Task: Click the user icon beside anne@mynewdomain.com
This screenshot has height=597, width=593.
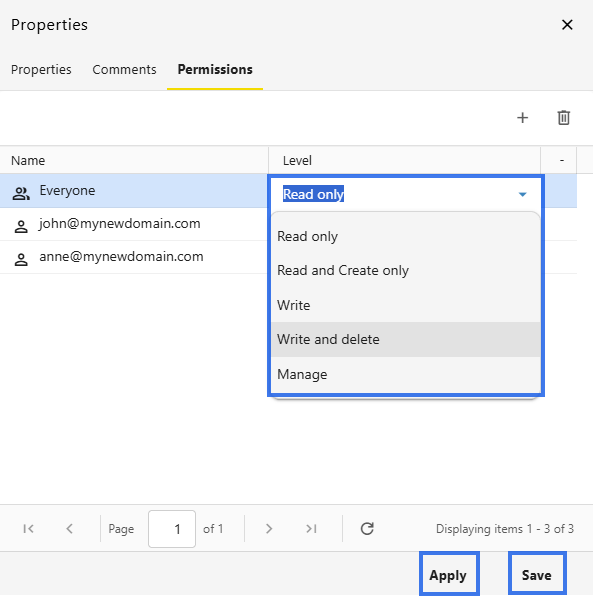Action: click(x=21, y=260)
